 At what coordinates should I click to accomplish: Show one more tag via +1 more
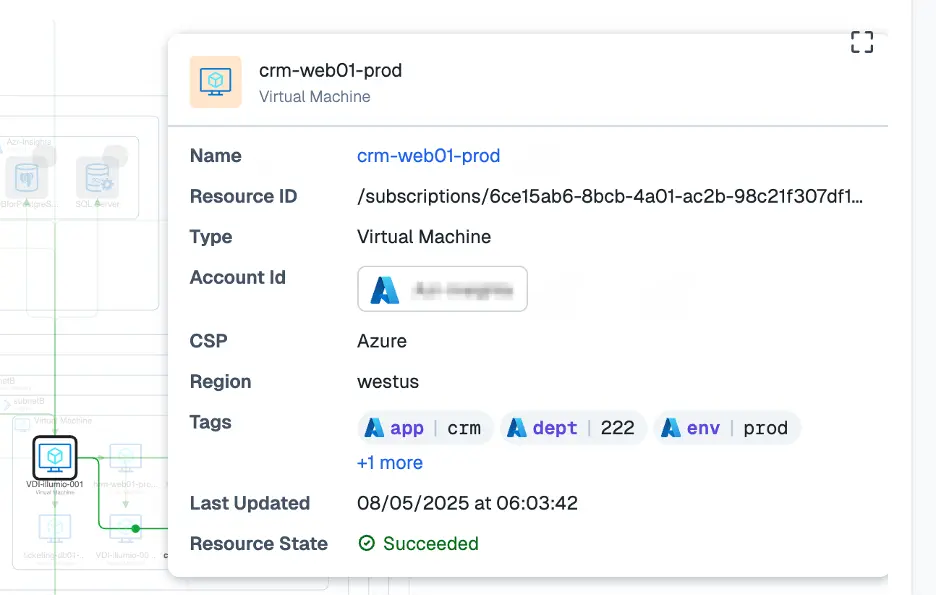[x=390, y=462]
